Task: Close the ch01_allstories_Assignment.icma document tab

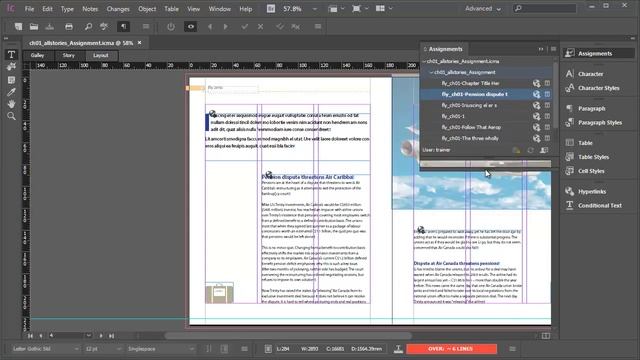Action: pos(140,42)
